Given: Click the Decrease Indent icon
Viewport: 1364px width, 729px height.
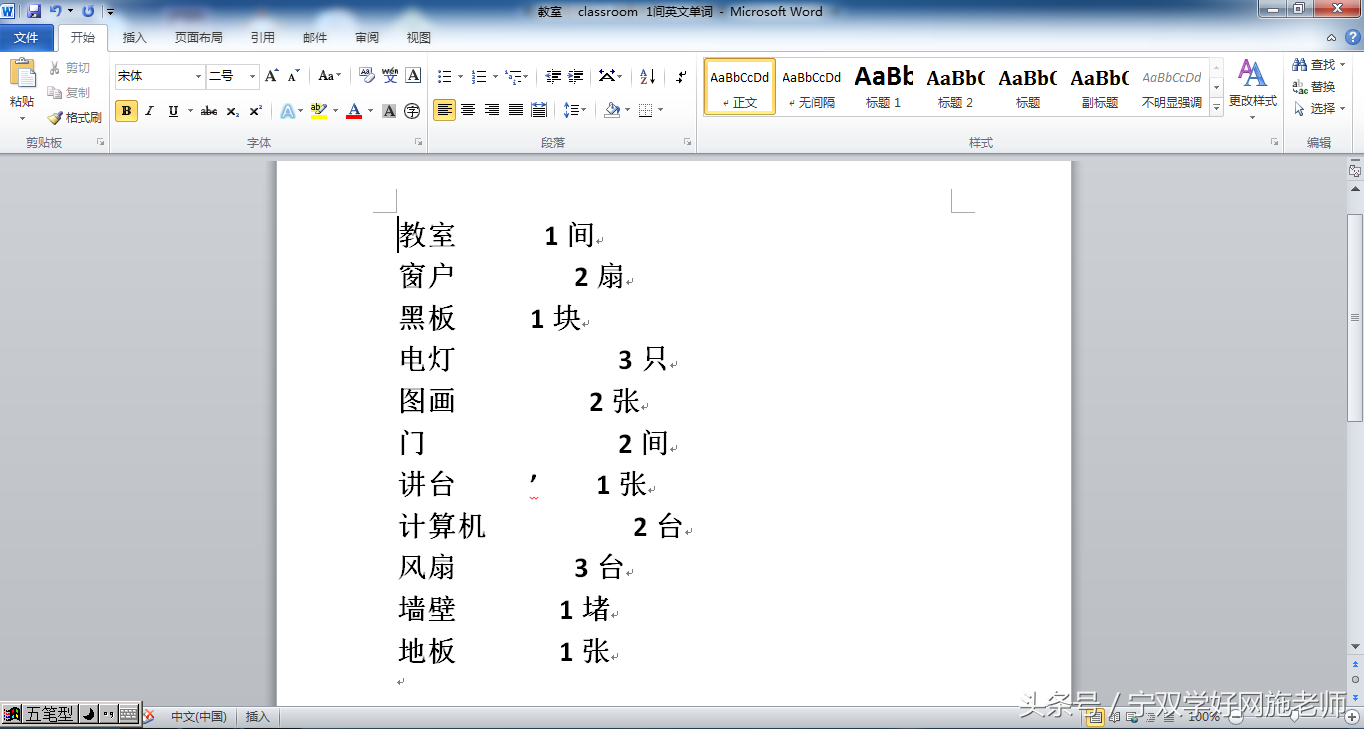Looking at the screenshot, I should pyautogui.click(x=553, y=76).
